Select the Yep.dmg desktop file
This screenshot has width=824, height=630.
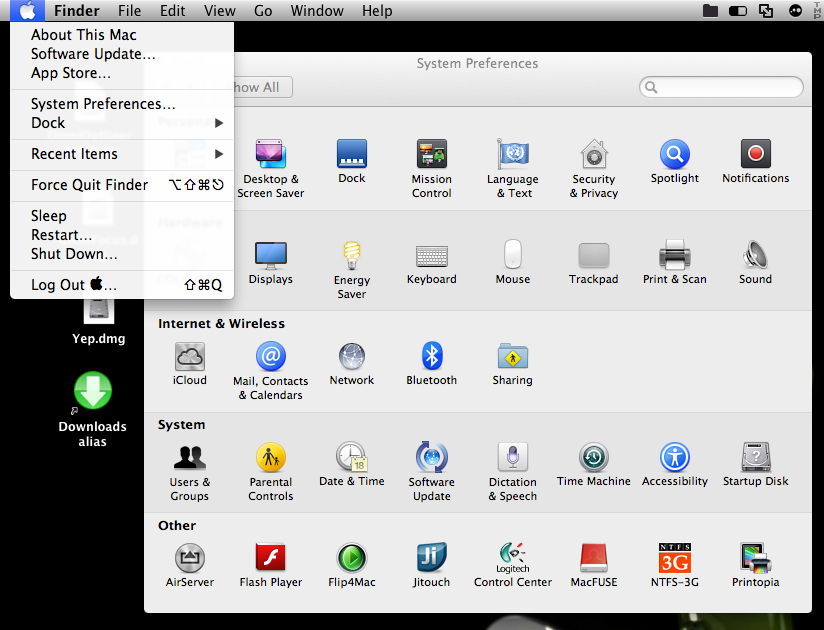pos(98,321)
